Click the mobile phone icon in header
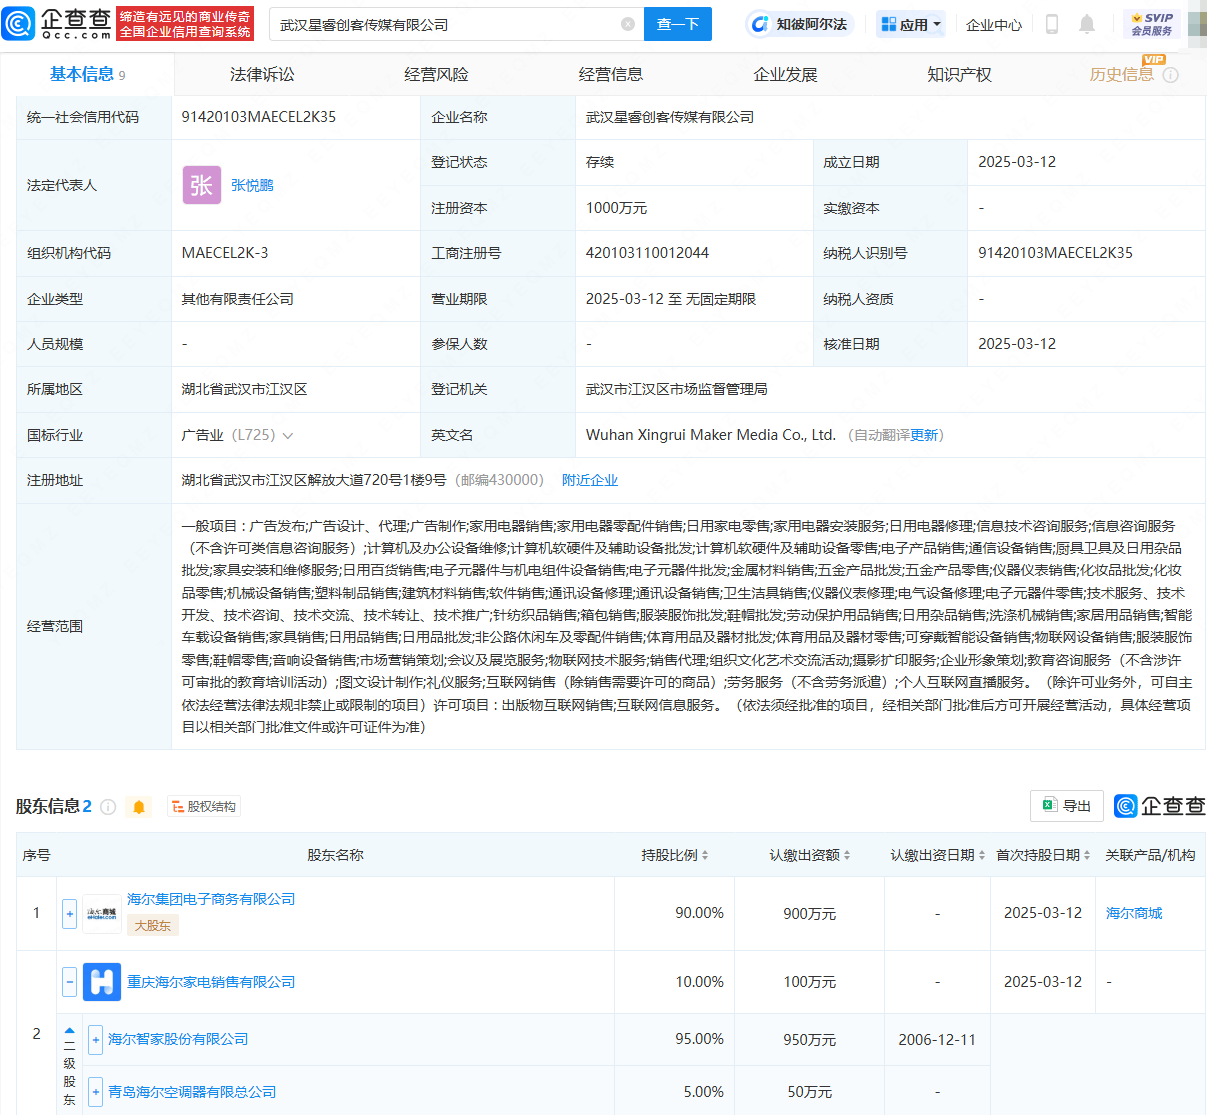1207x1115 pixels. (1052, 24)
